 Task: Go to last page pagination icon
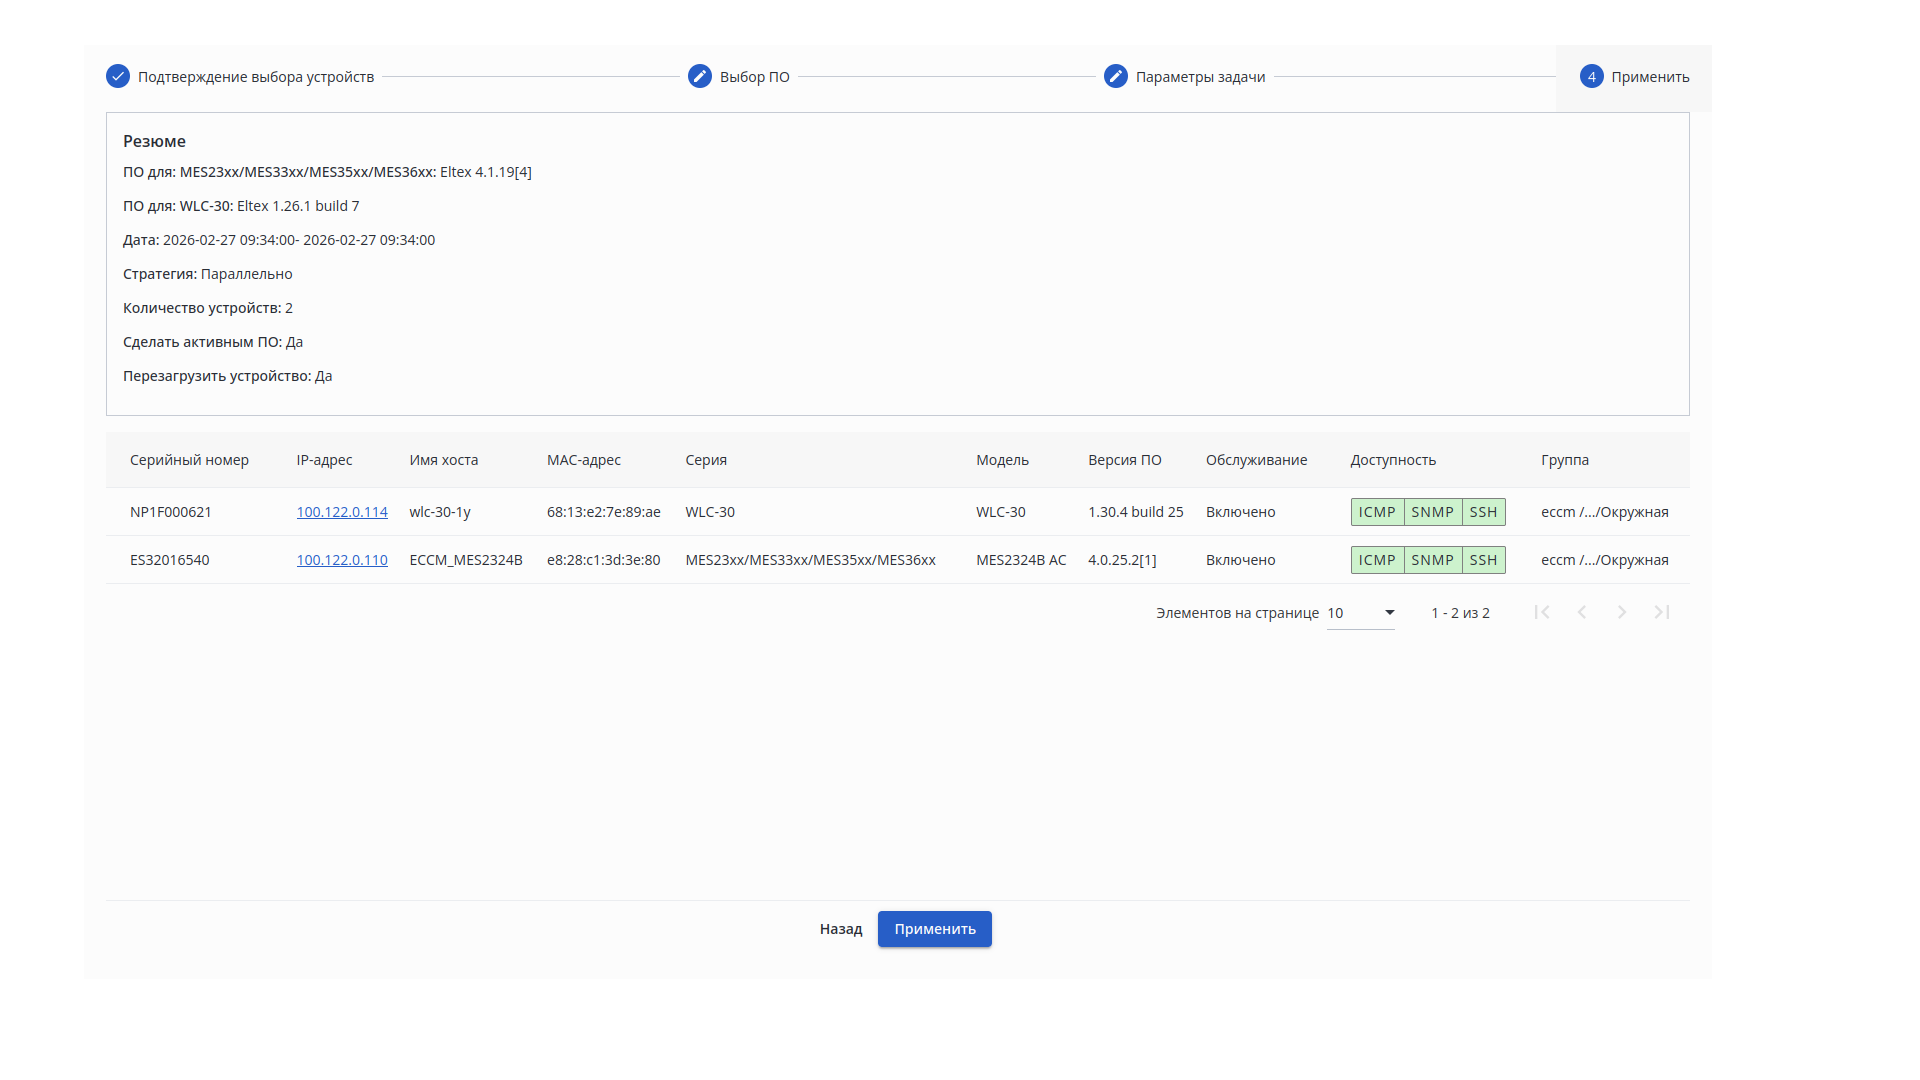click(1662, 612)
